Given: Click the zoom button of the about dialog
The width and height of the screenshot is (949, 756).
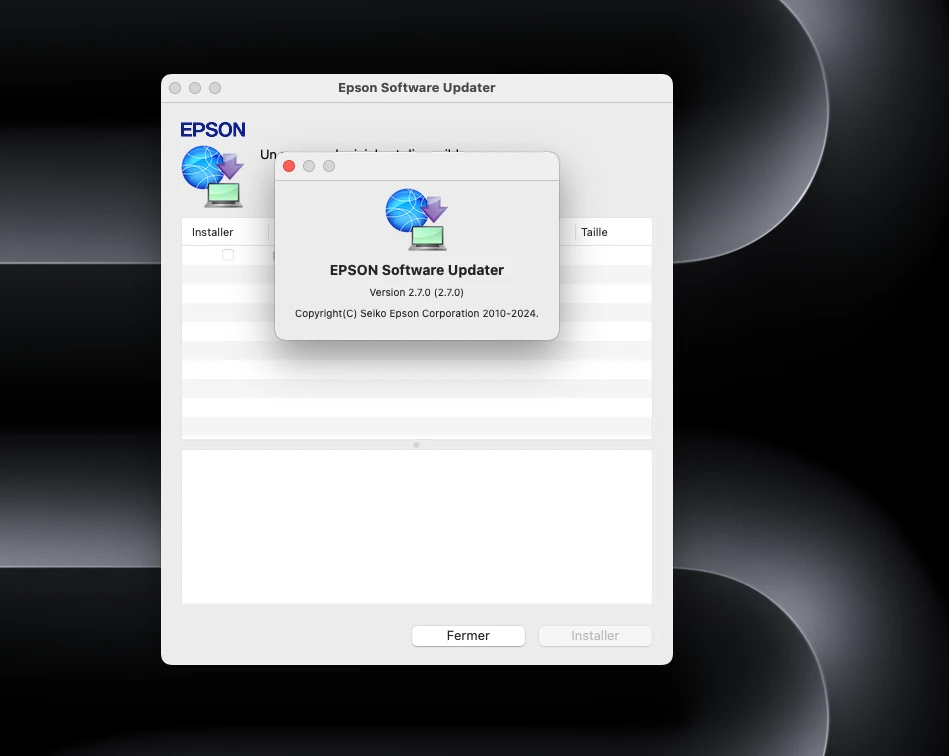Looking at the screenshot, I should point(329,166).
